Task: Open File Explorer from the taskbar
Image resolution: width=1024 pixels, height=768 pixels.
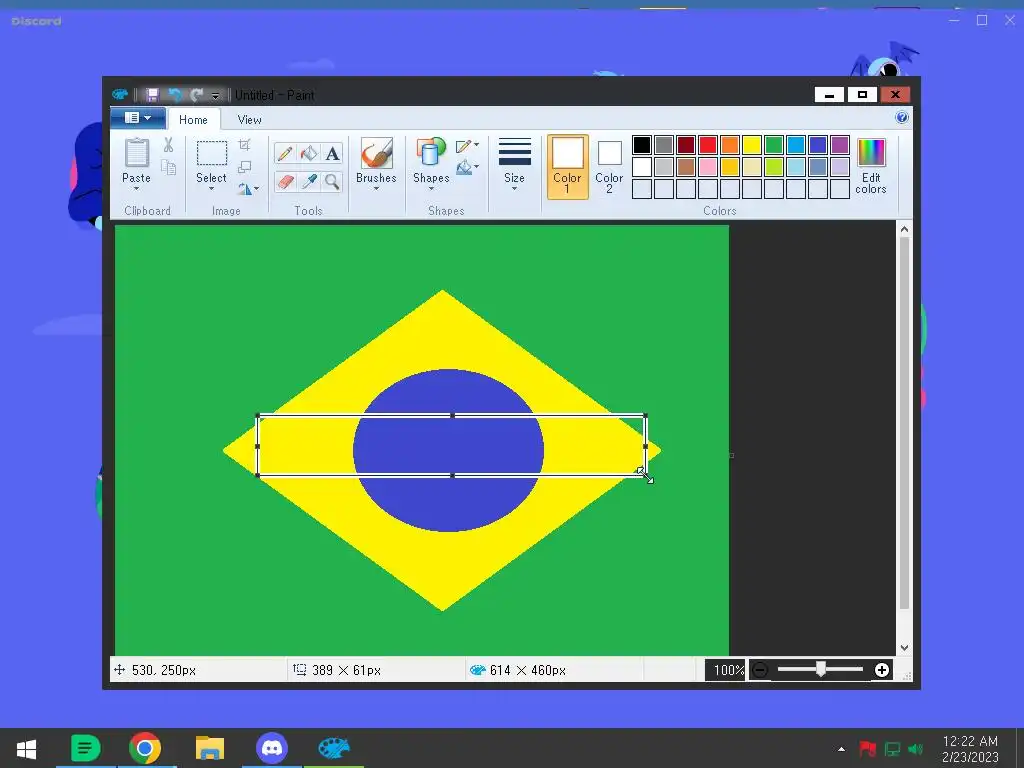Action: (210, 748)
